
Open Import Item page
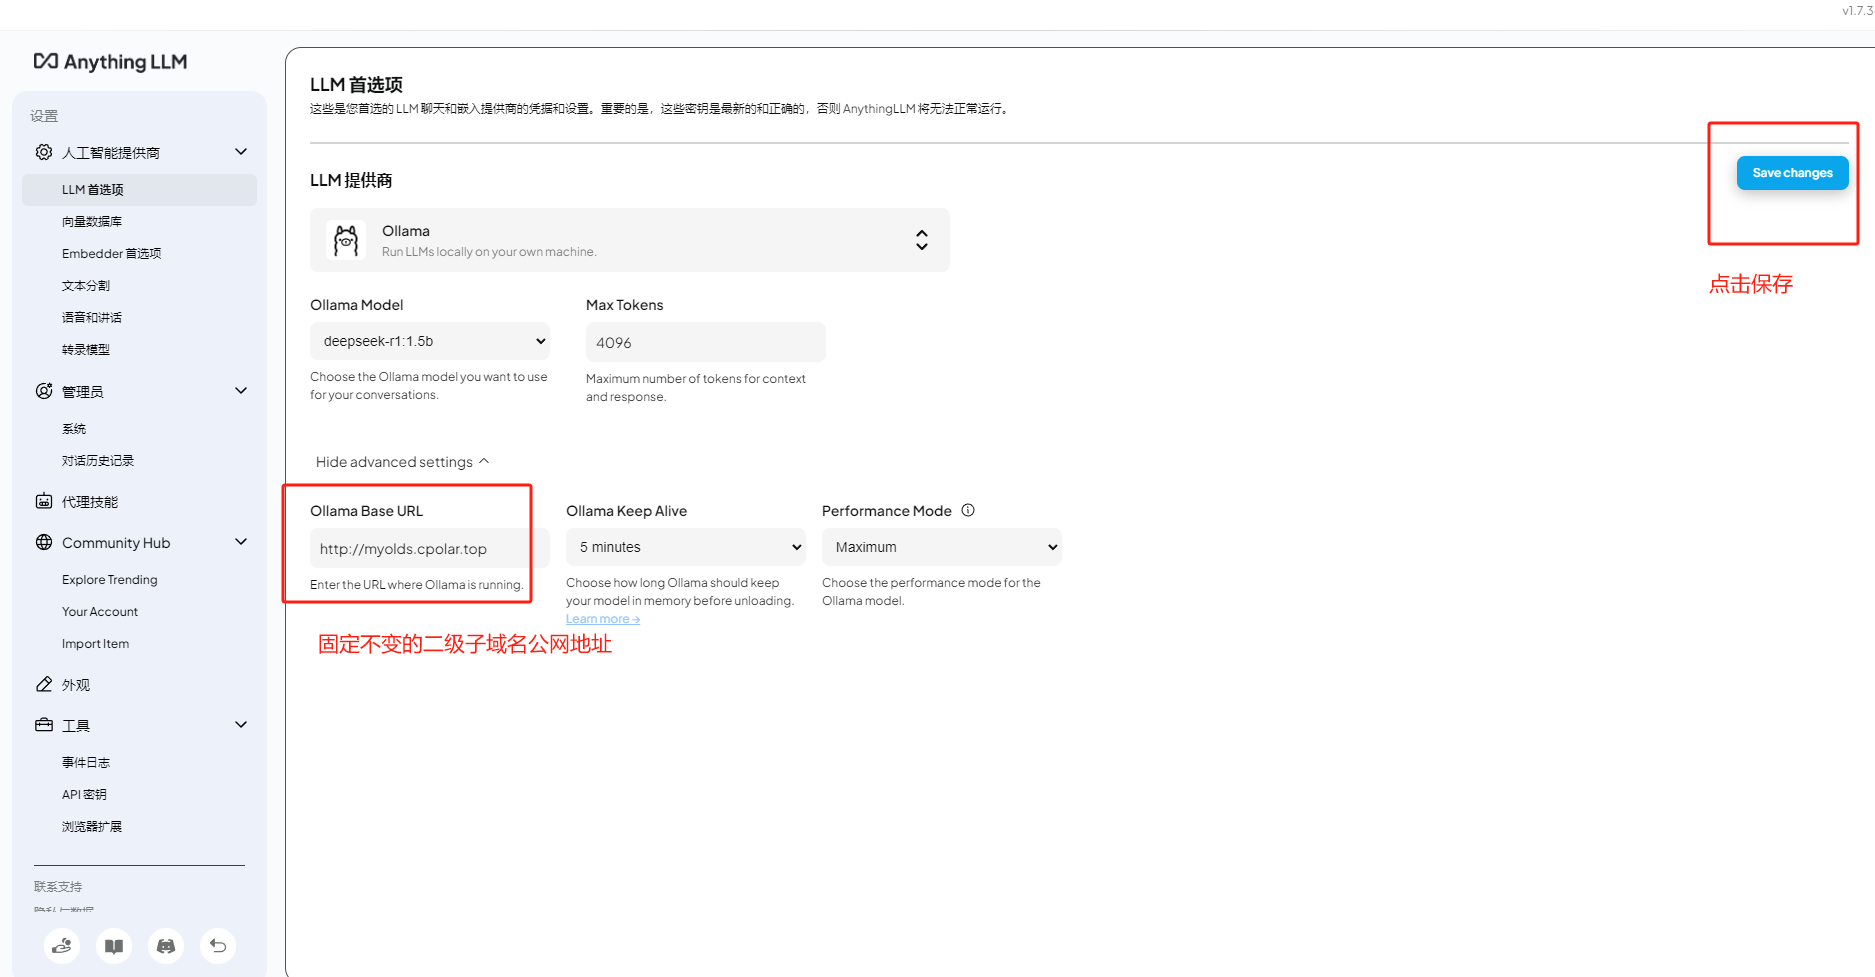tap(96, 644)
